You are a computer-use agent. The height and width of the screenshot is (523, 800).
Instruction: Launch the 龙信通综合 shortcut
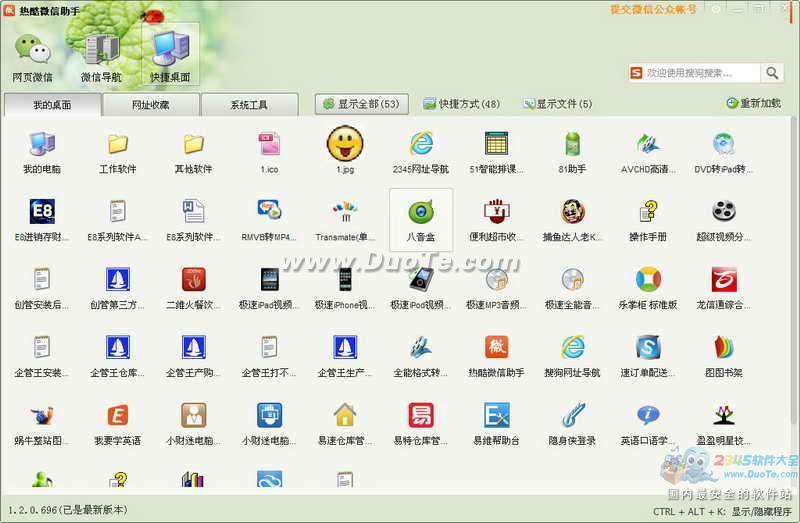(x=723, y=288)
